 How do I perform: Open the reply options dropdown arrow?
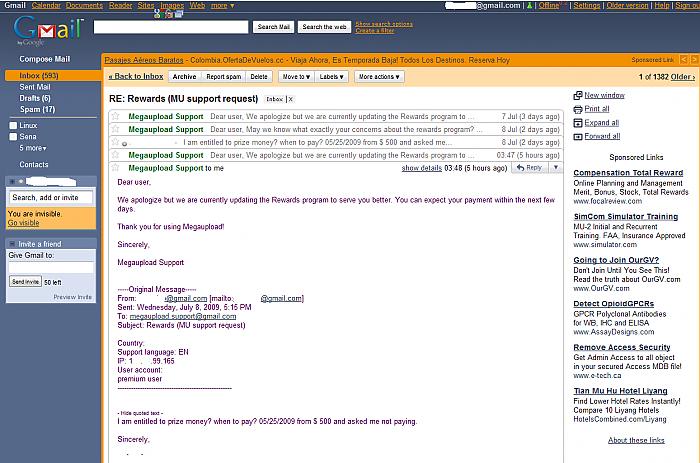tap(555, 167)
